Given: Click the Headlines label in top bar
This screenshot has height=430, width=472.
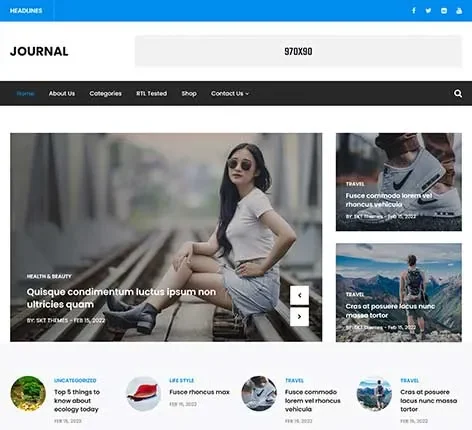Looking at the screenshot, I should (x=26, y=11).
